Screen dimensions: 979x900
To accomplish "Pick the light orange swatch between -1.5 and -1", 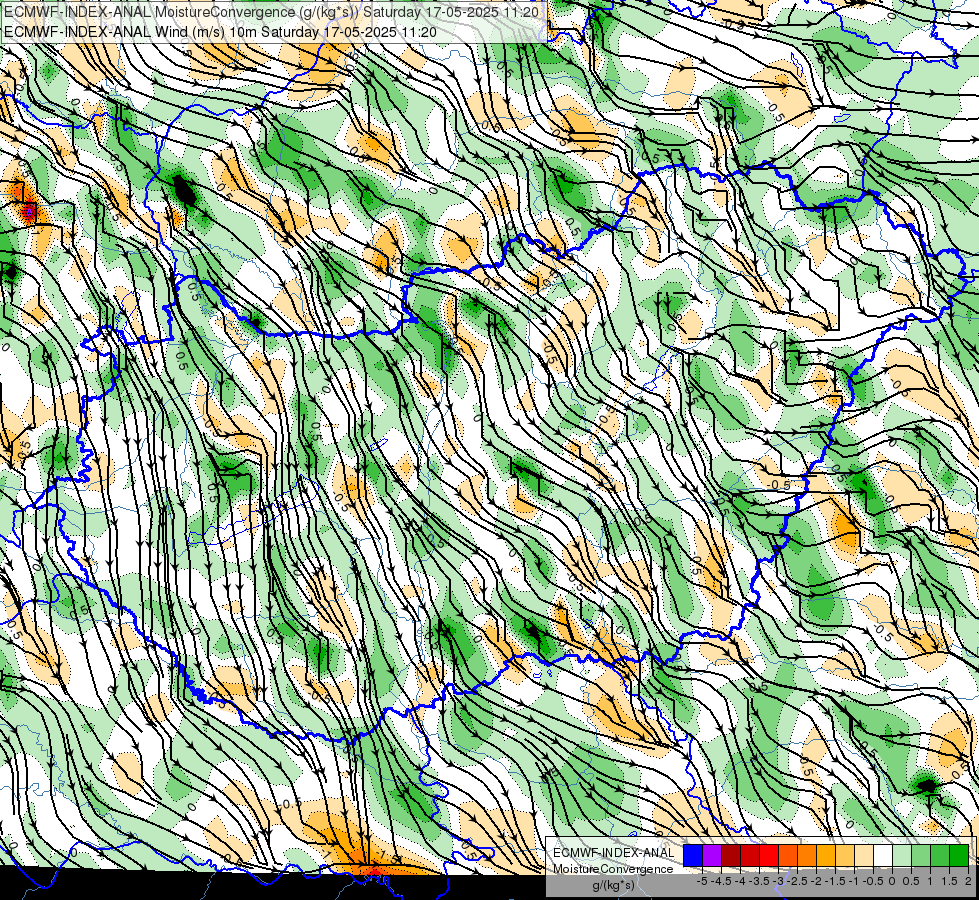I will [845, 855].
